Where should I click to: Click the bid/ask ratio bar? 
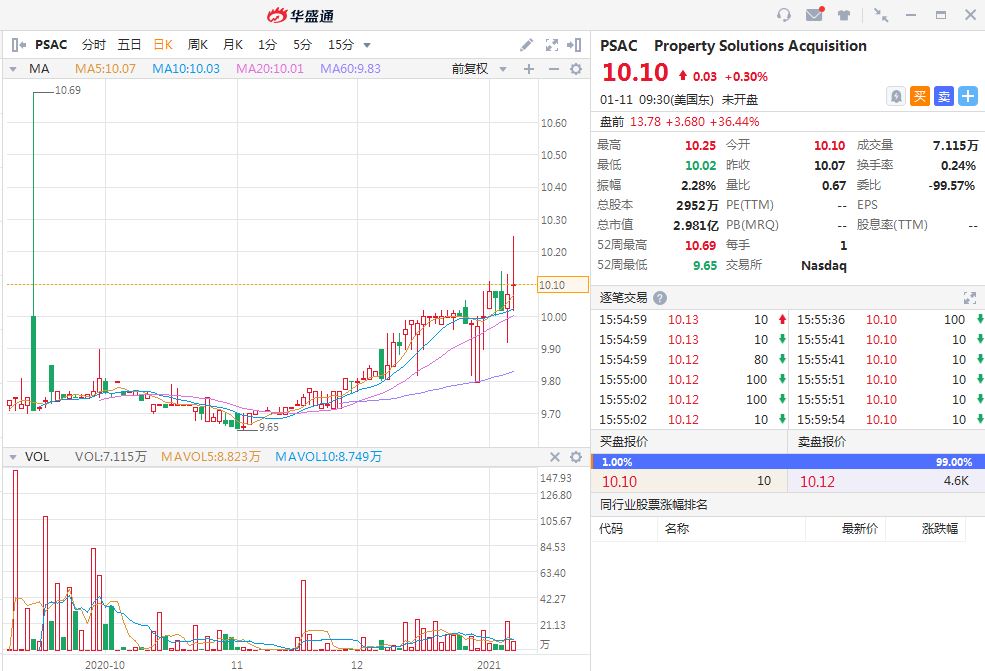point(787,462)
